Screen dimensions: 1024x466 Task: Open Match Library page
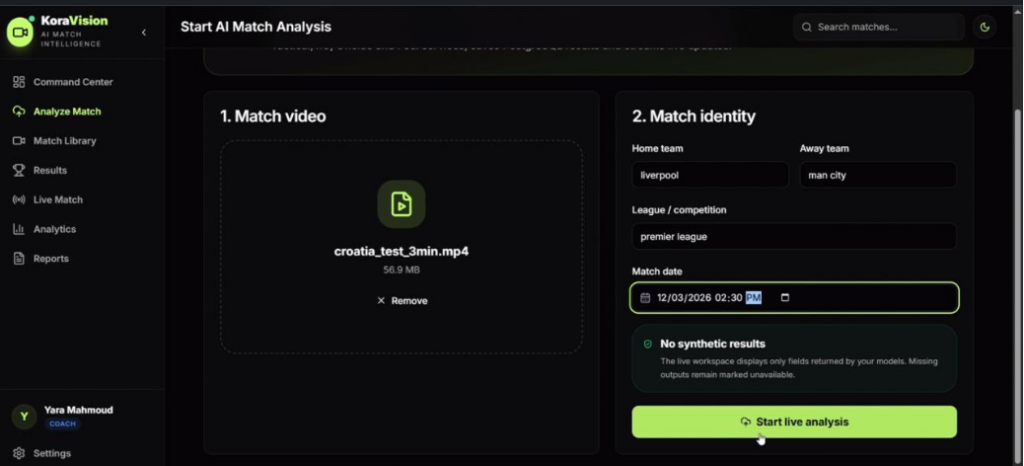click(x=65, y=141)
